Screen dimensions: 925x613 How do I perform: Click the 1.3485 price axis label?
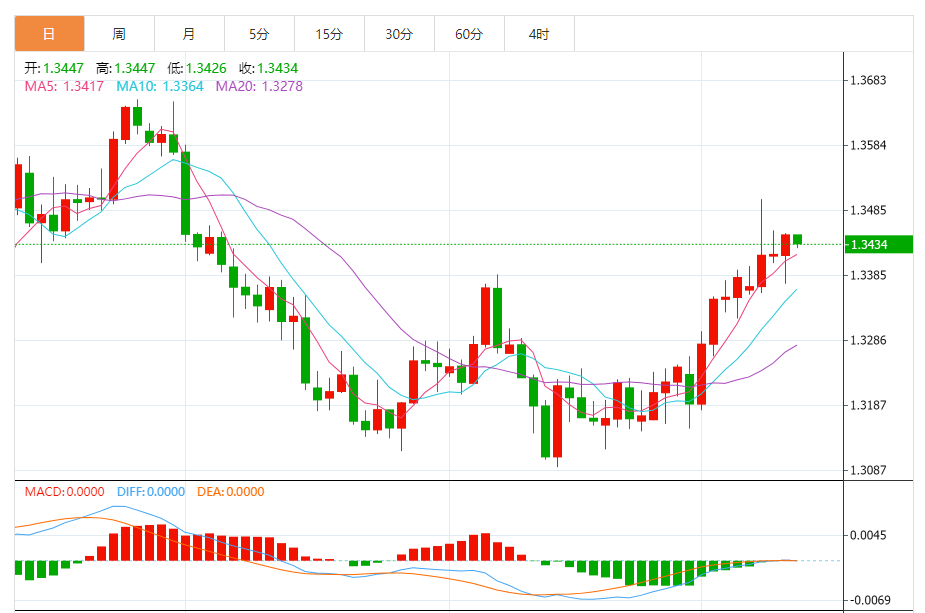tap(868, 210)
